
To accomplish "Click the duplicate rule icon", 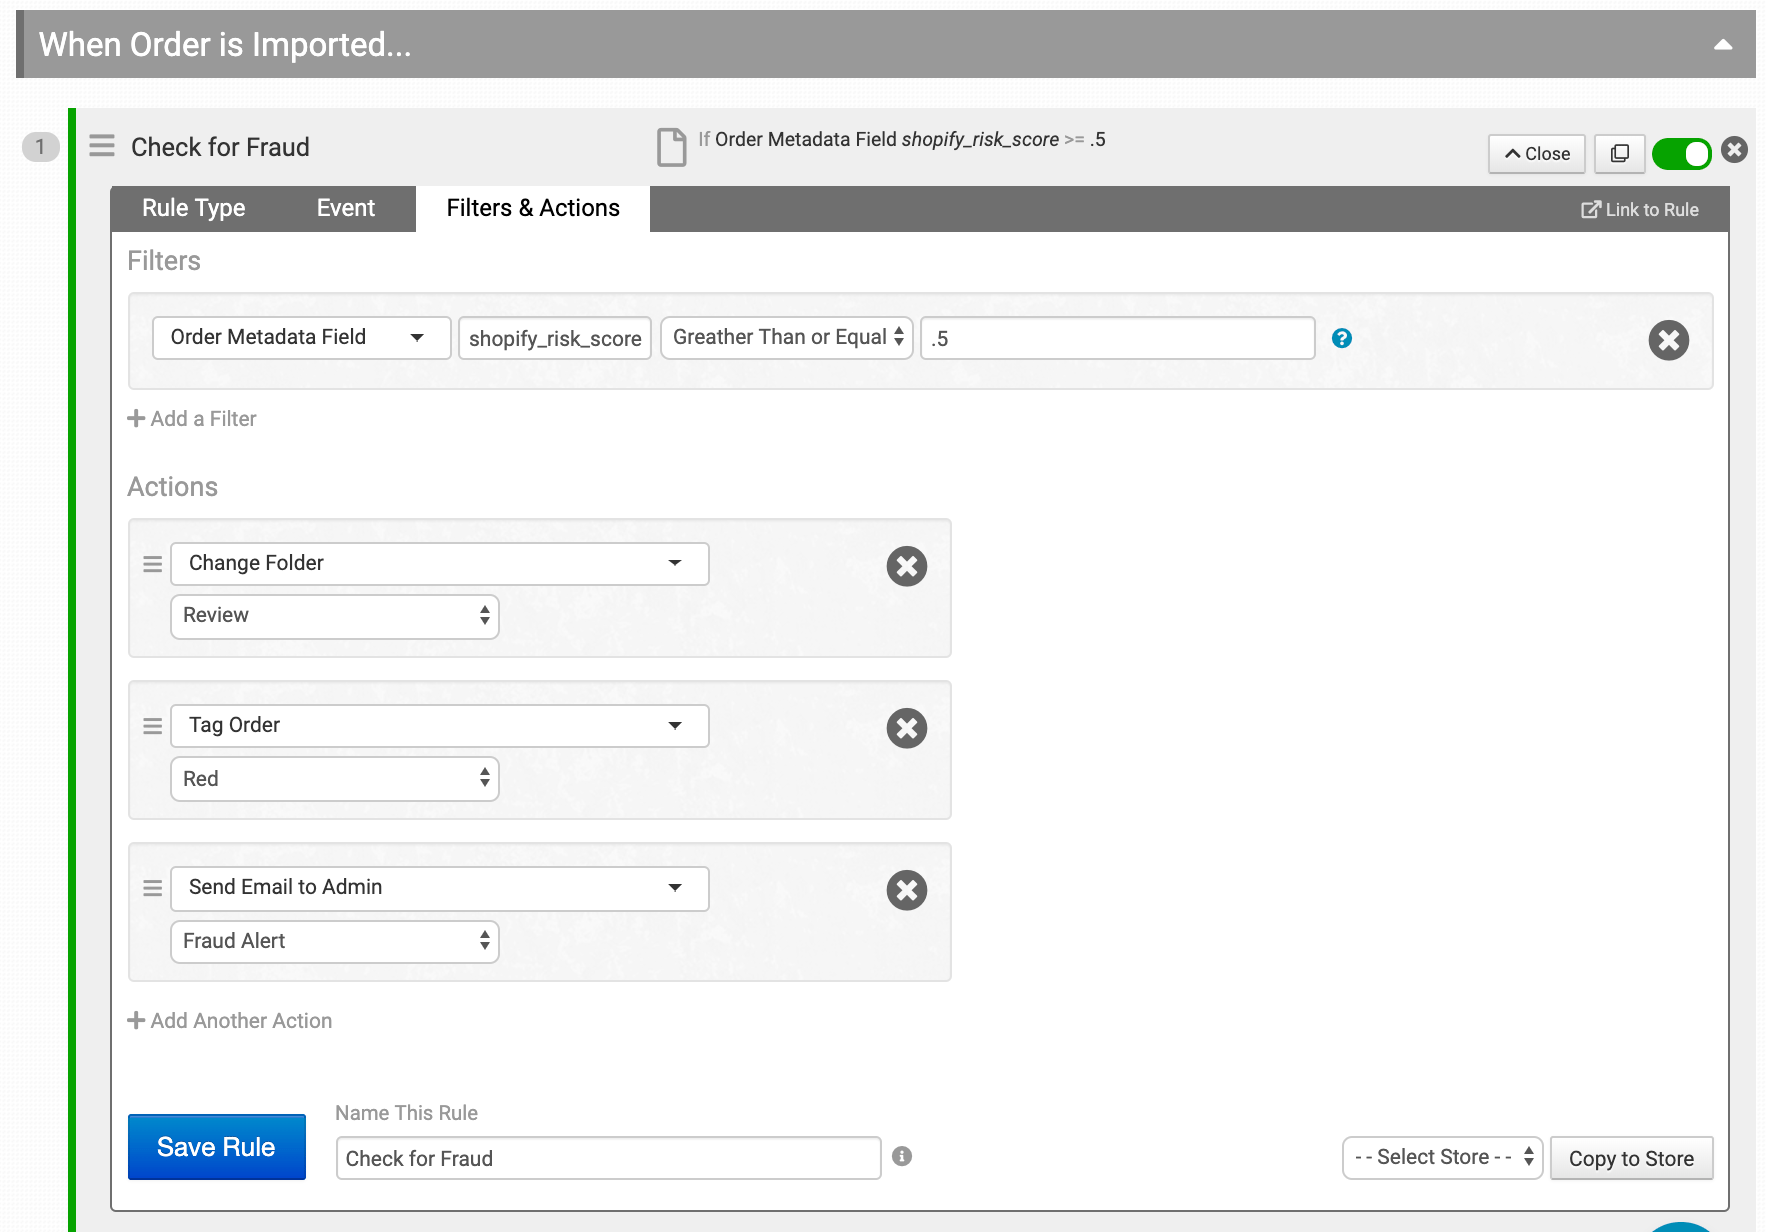I will 1619,153.
